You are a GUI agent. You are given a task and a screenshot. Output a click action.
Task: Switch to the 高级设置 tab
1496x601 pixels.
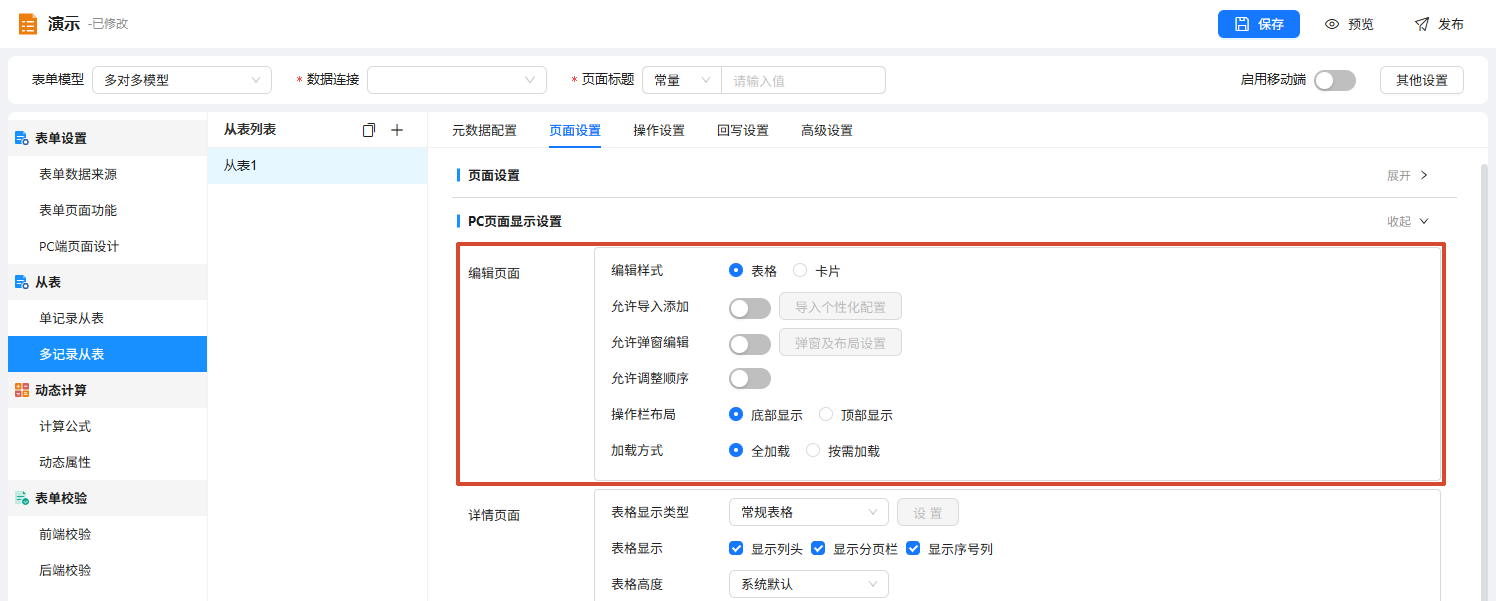(827, 130)
